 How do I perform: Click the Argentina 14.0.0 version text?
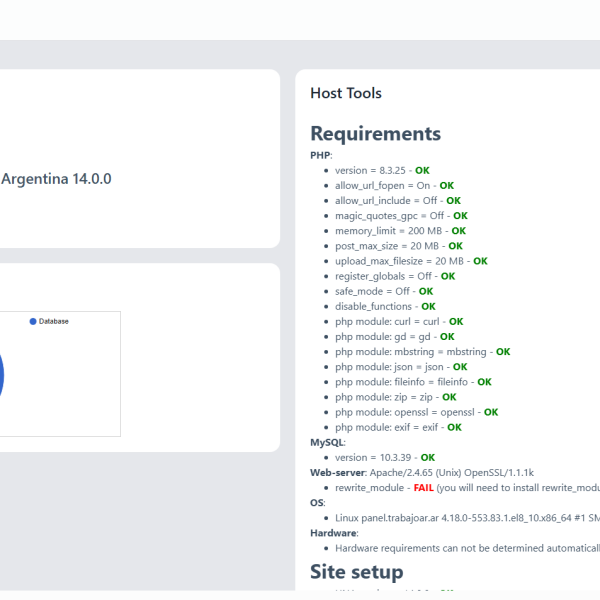[x=56, y=179]
